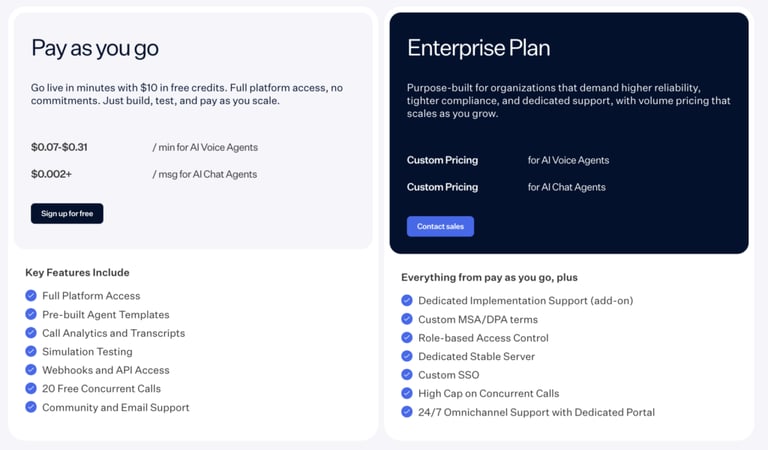
Task: Click Custom Pricing for AI Chat Agents
Action: coord(442,187)
